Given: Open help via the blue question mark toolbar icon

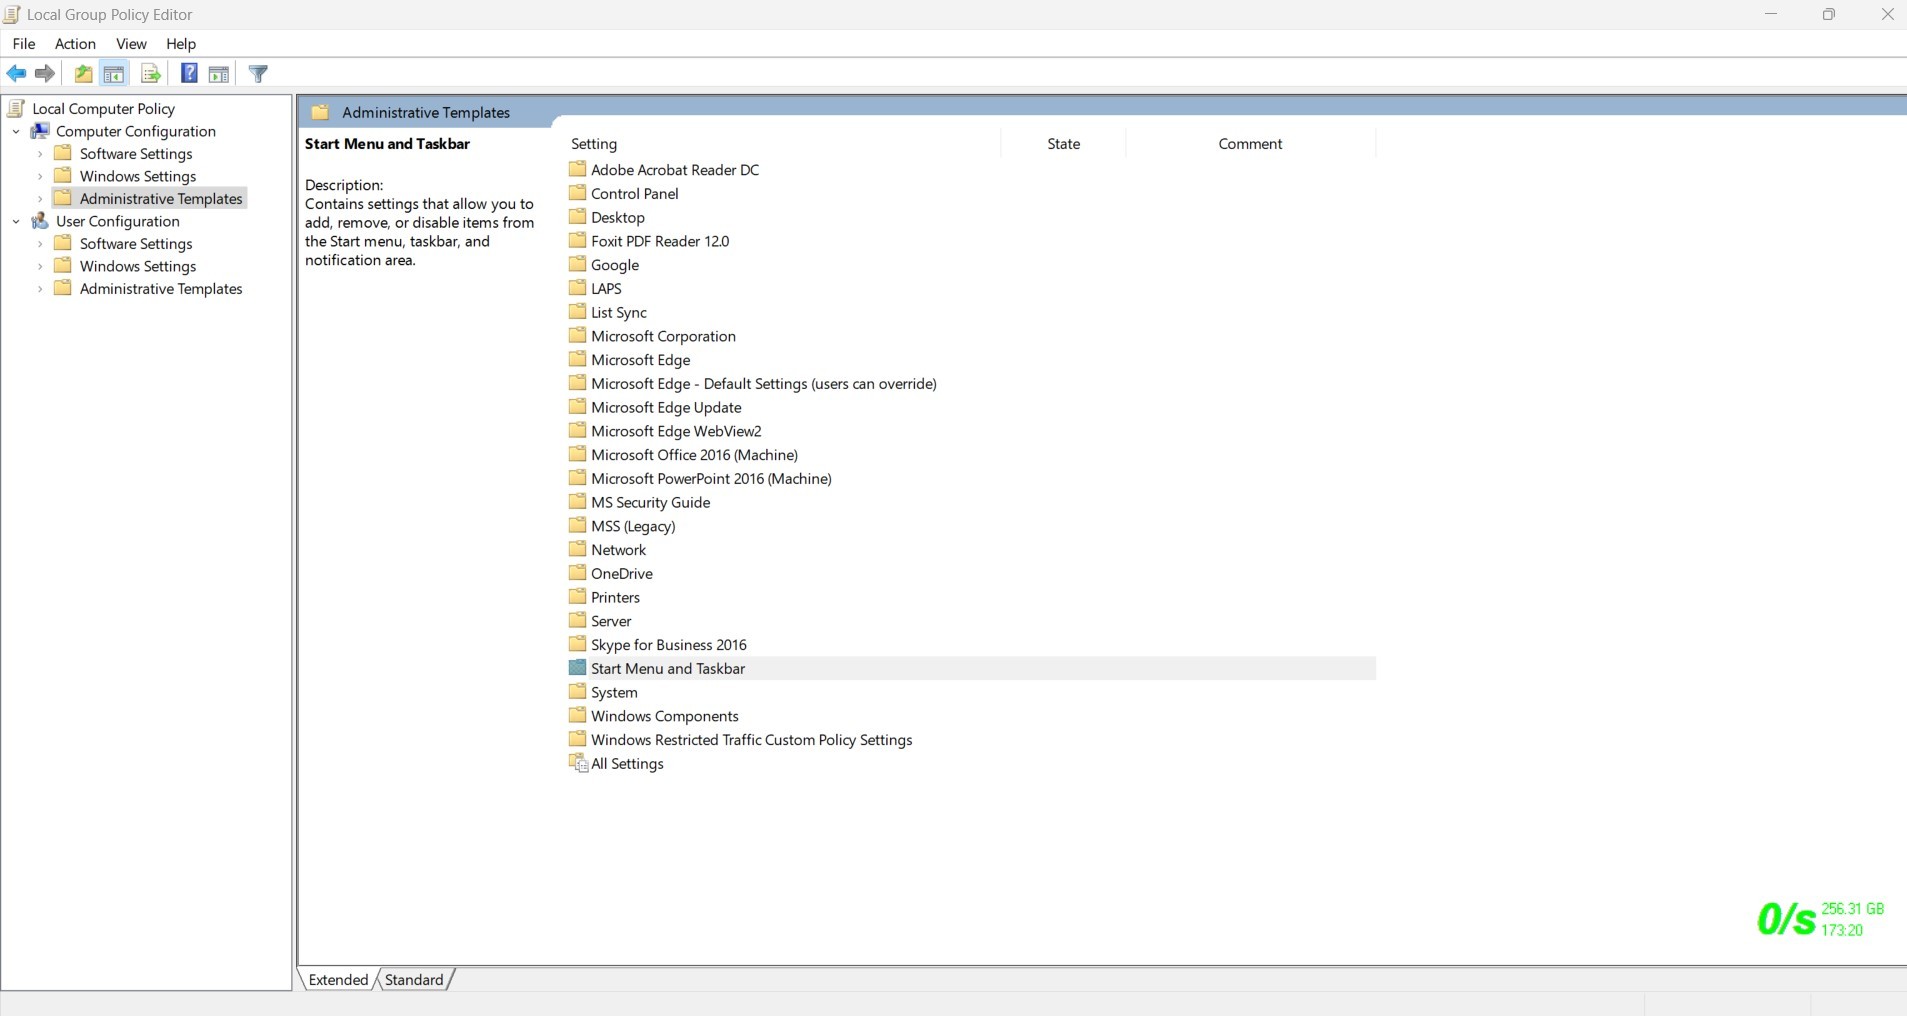Looking at the screenshot, I should point(188,73).
